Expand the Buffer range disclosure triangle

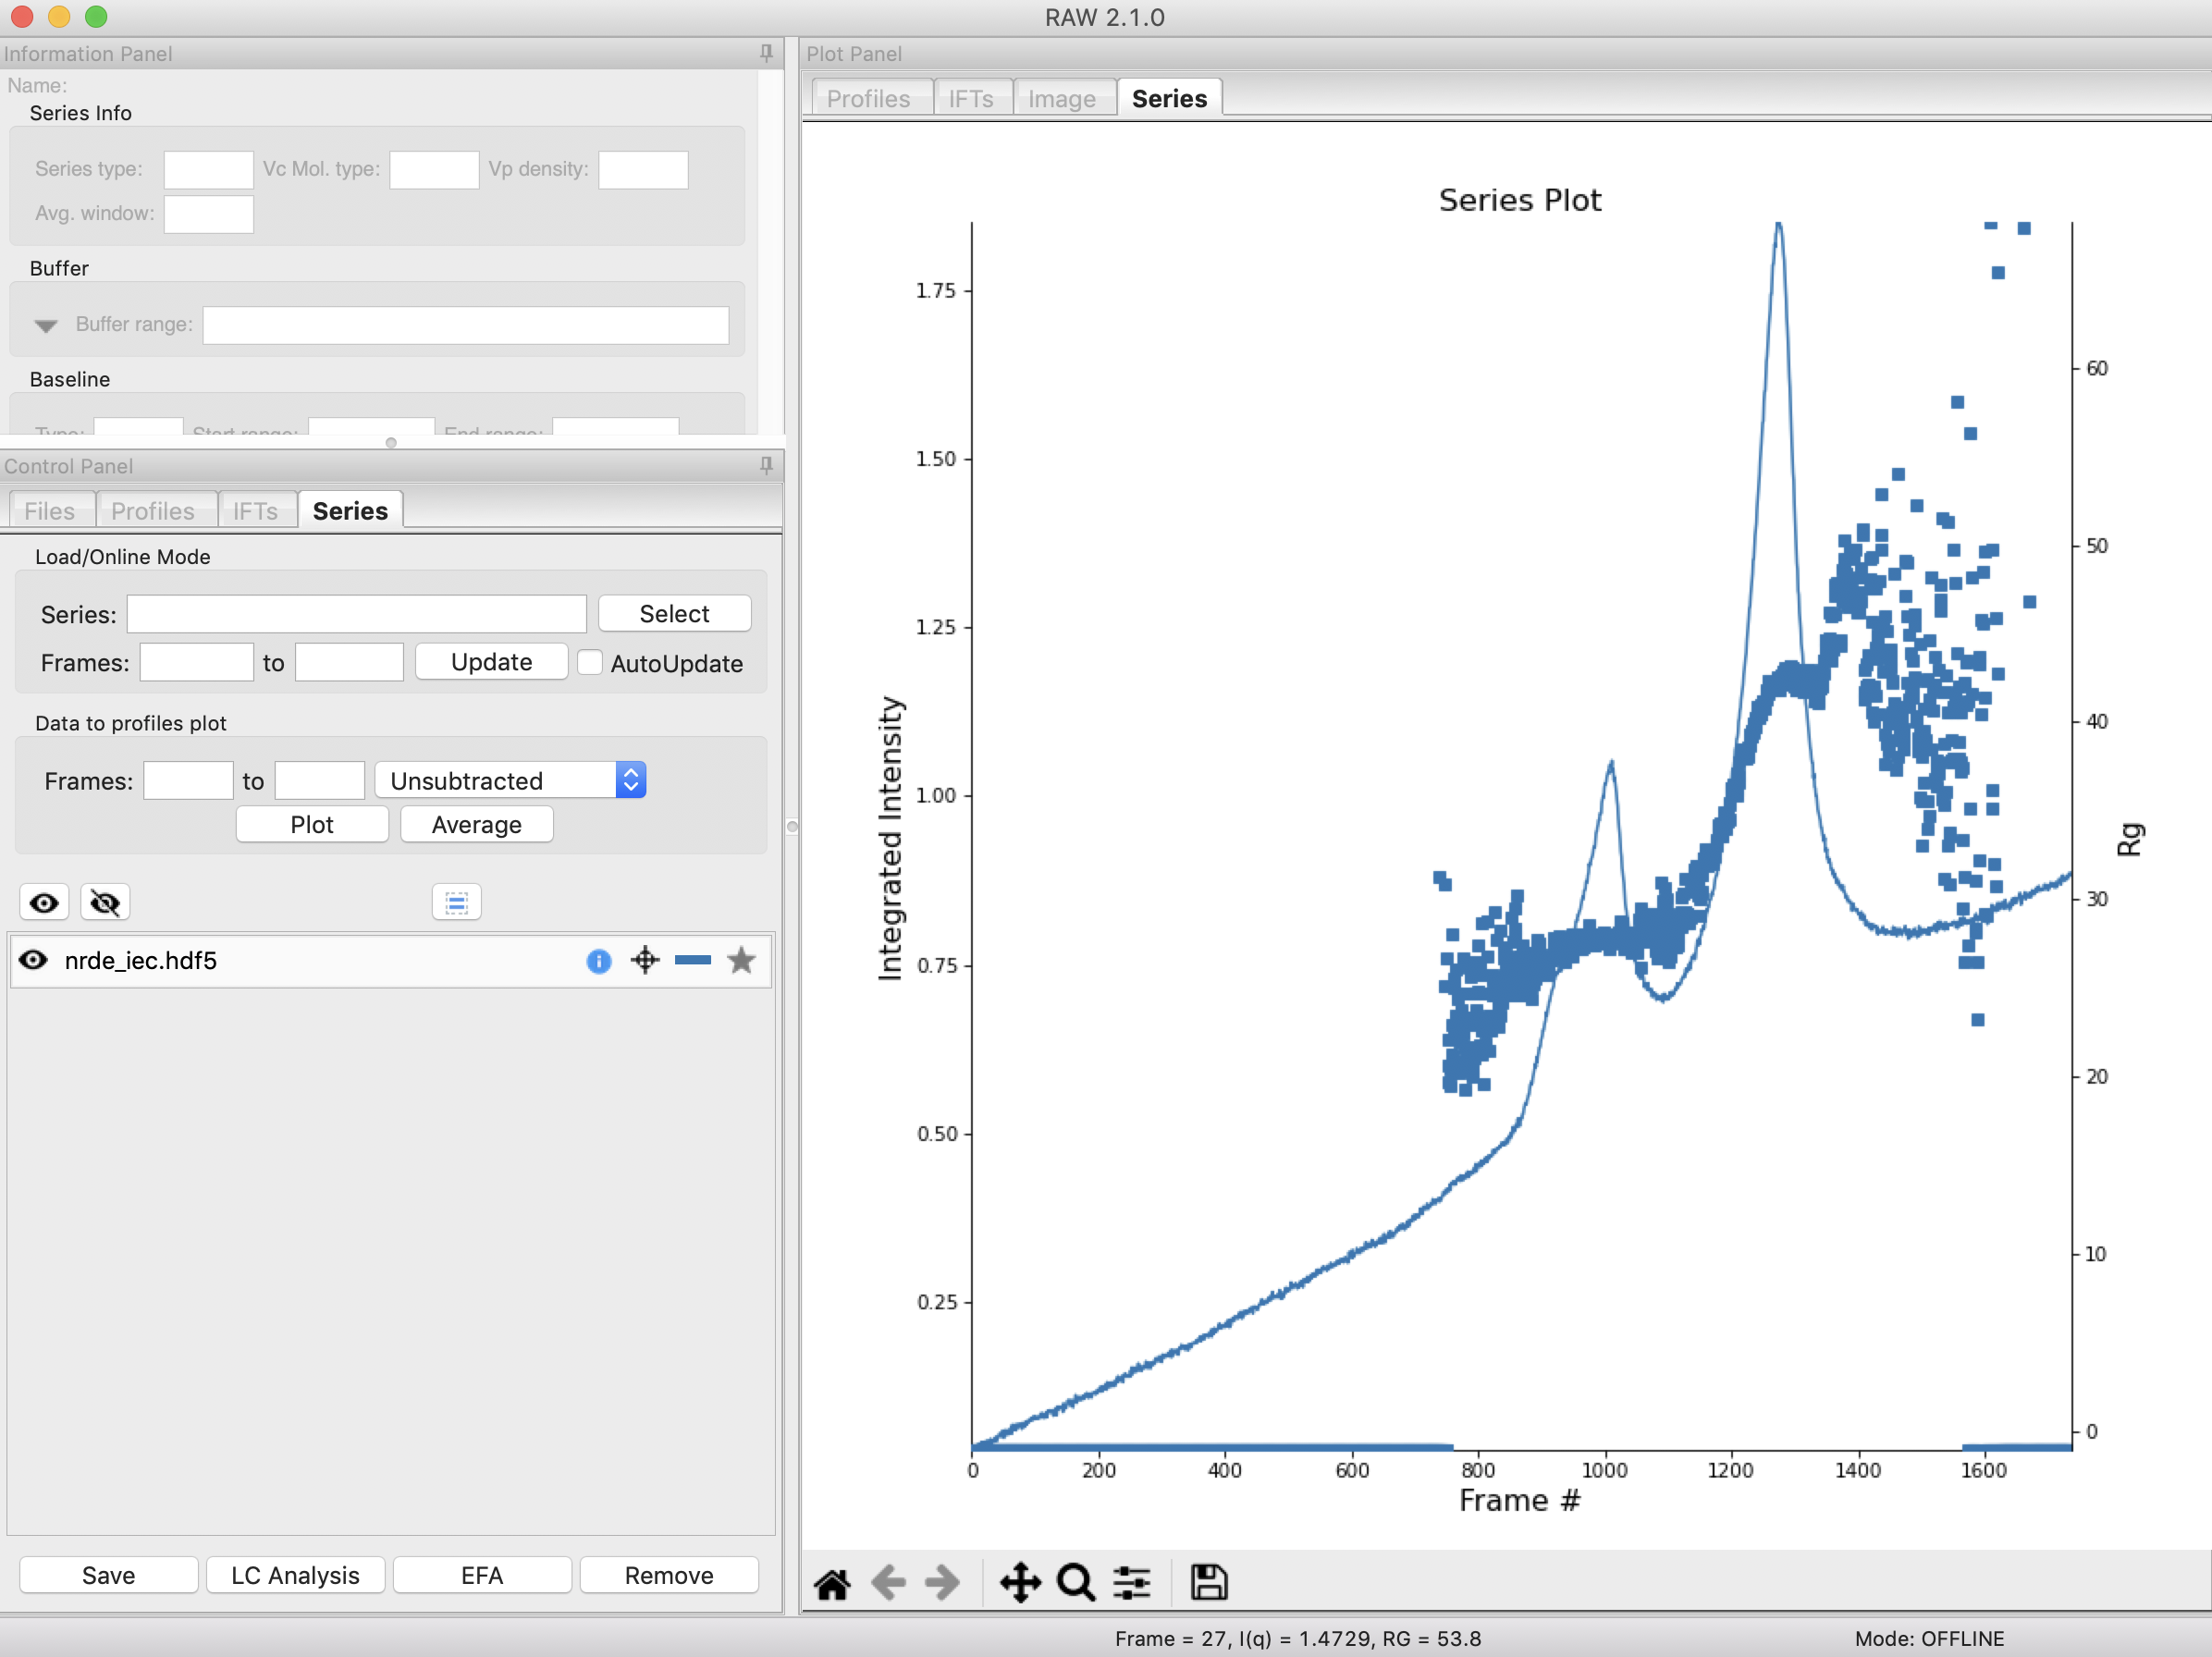pyautogui.click(x=45, y=325)
